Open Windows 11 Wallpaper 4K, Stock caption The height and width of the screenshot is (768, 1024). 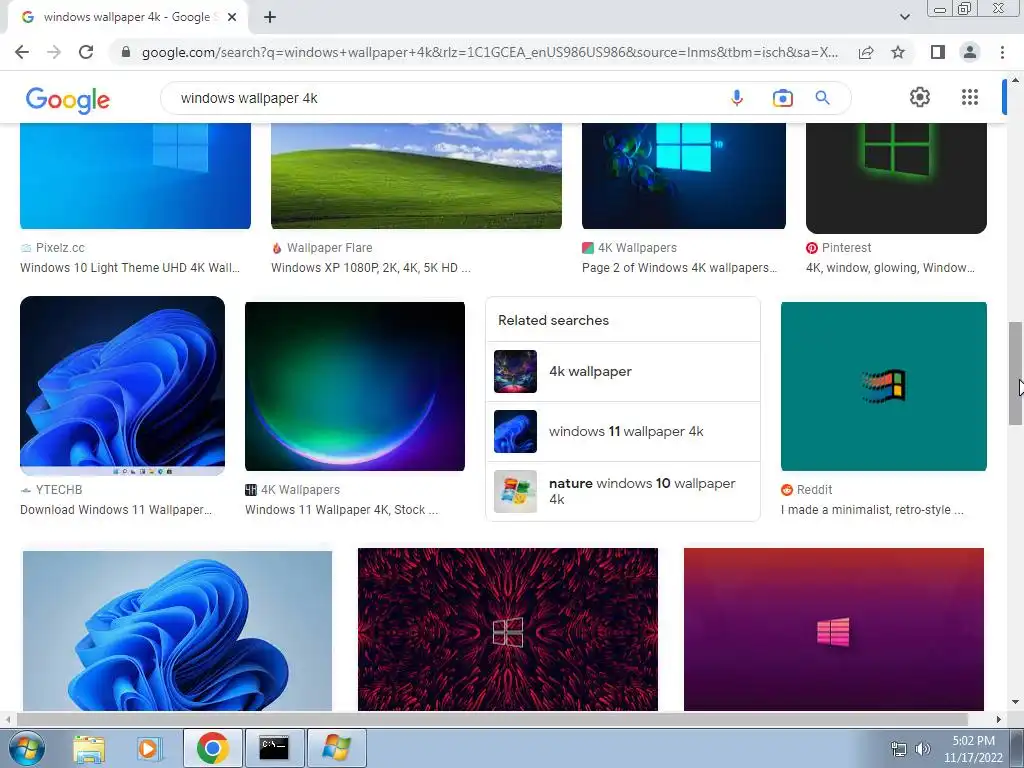342,510
